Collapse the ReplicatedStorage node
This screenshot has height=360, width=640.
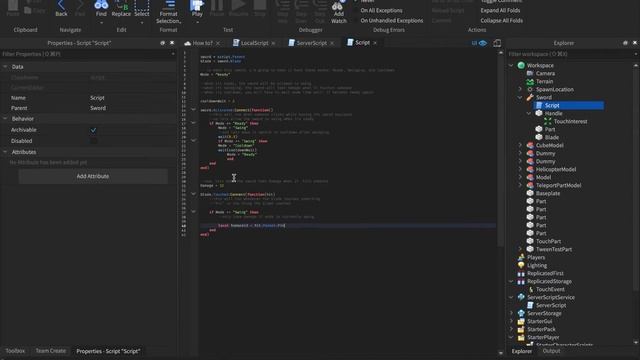511,281
